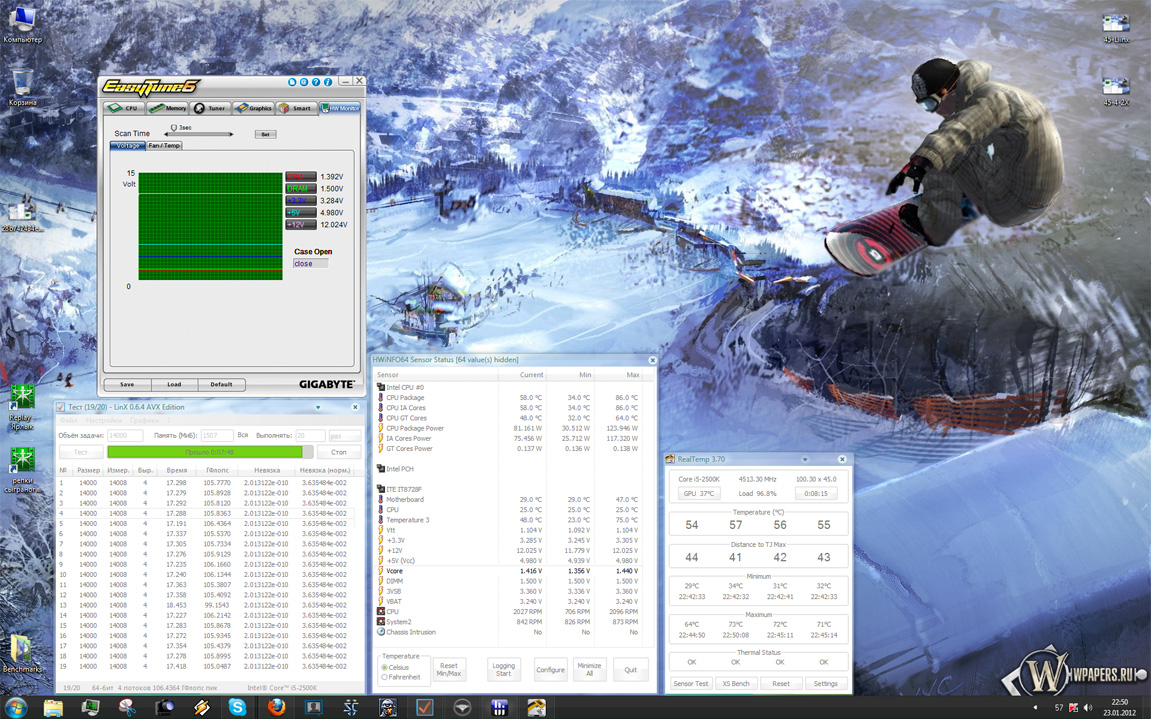Launch Firefox from the taskbar
The width and height of the screenshot is (1151, 719).
click(276, 707)
